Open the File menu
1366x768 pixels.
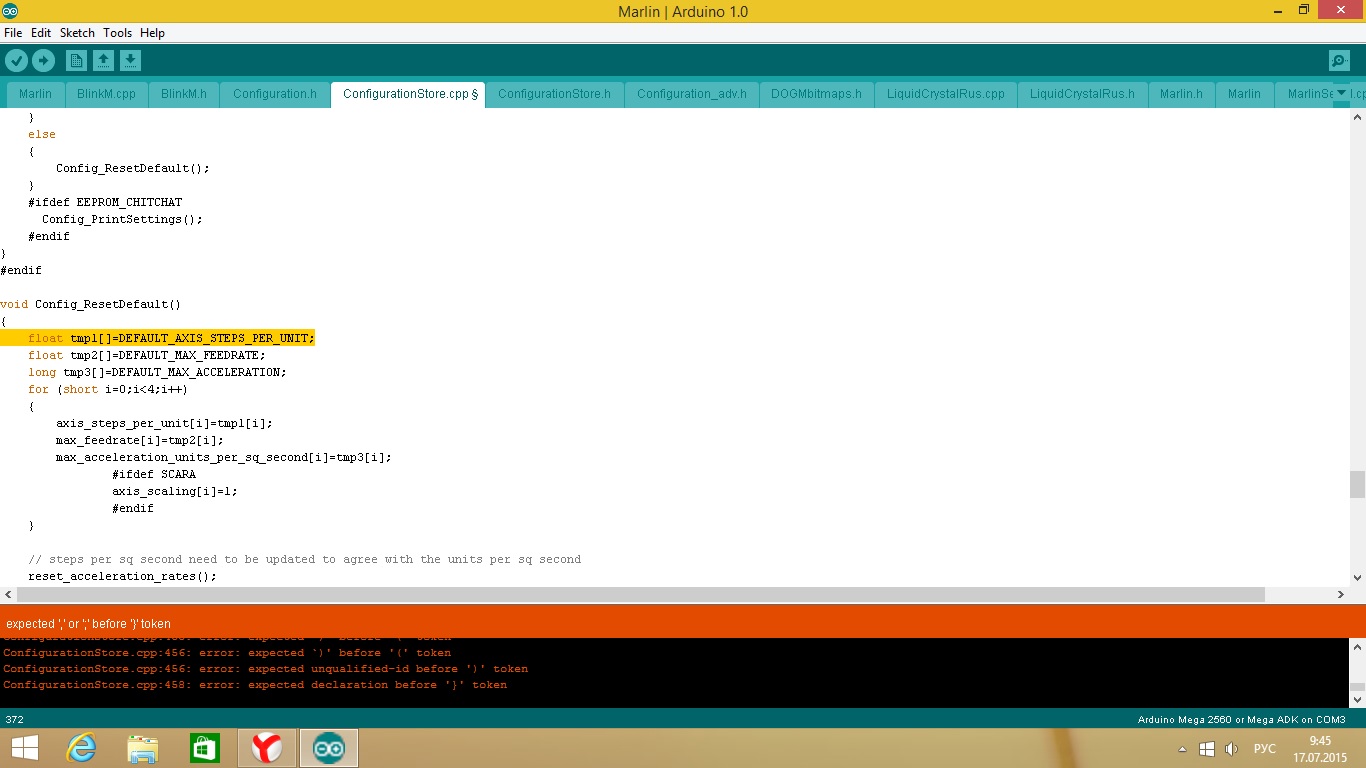[13, 33]
